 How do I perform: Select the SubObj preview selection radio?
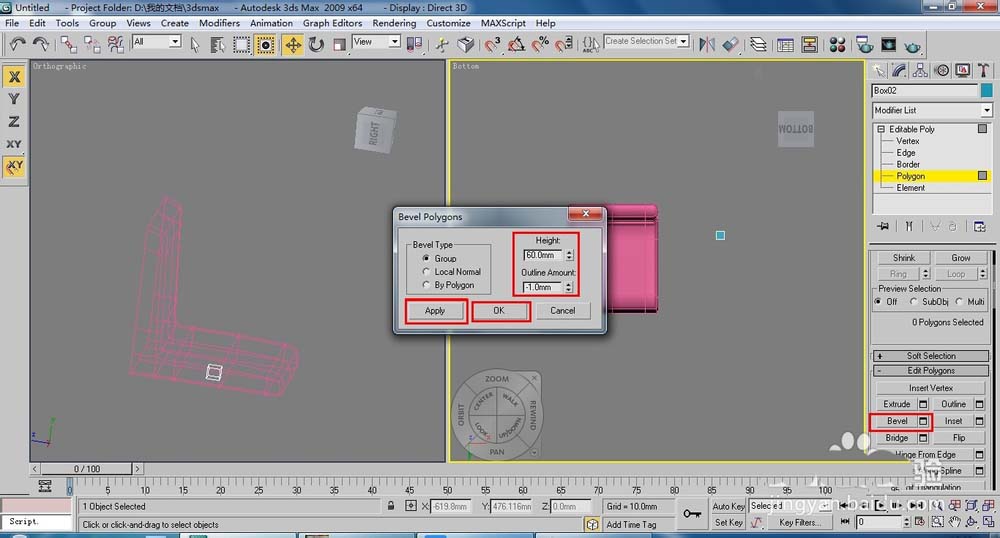coord(913,302)
